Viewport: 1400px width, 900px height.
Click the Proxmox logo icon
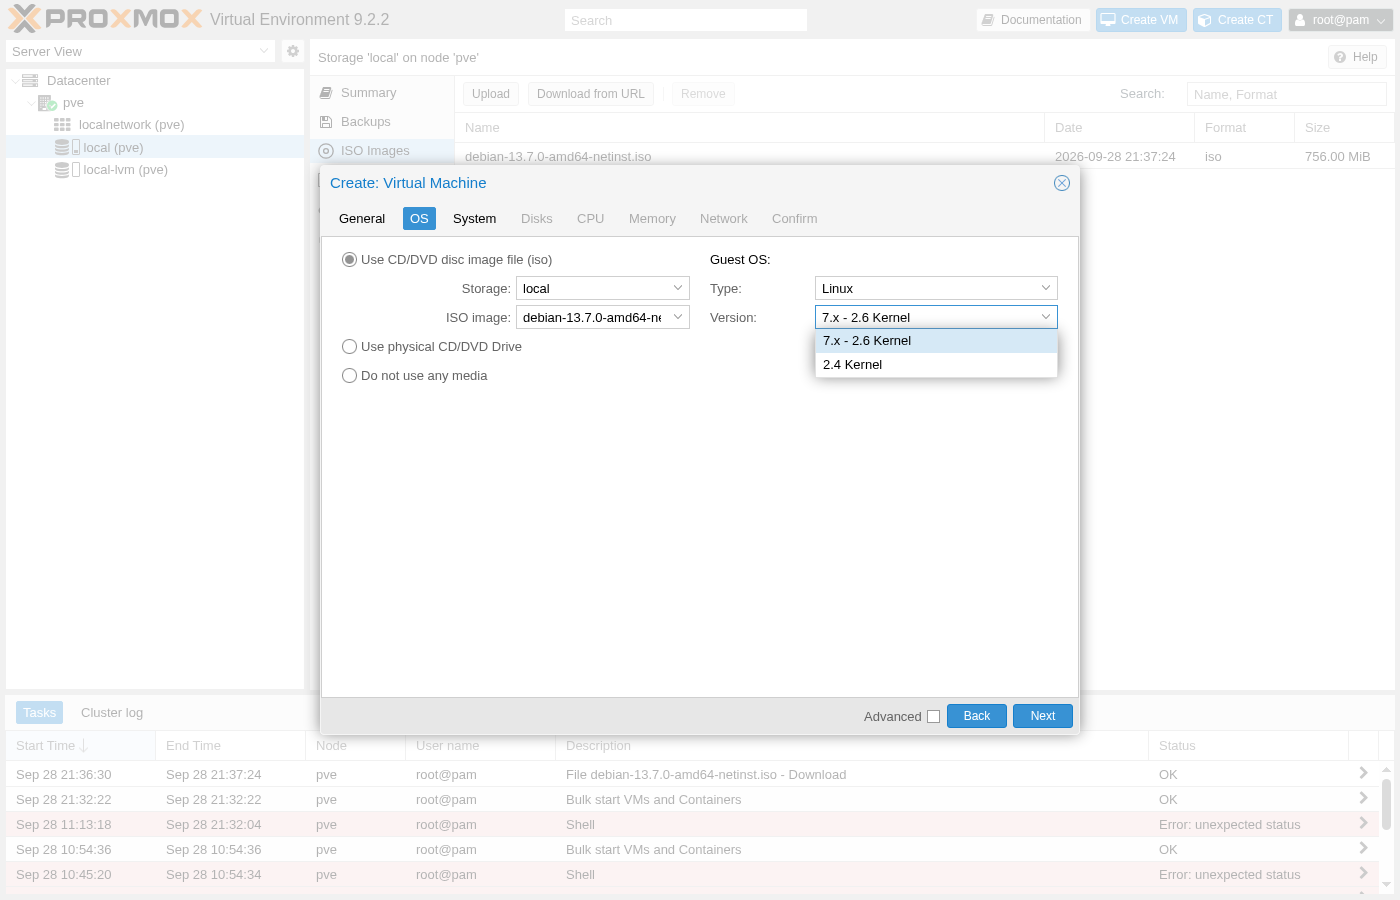[25, 19]
